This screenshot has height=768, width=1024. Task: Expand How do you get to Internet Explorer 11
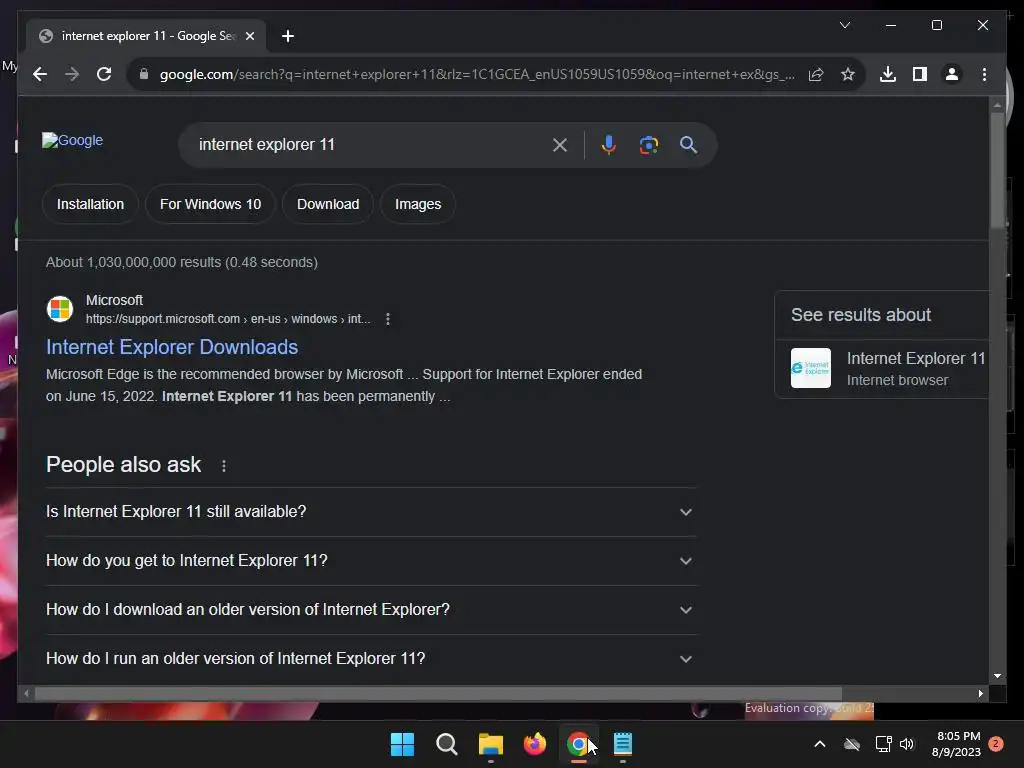[371, 561]
